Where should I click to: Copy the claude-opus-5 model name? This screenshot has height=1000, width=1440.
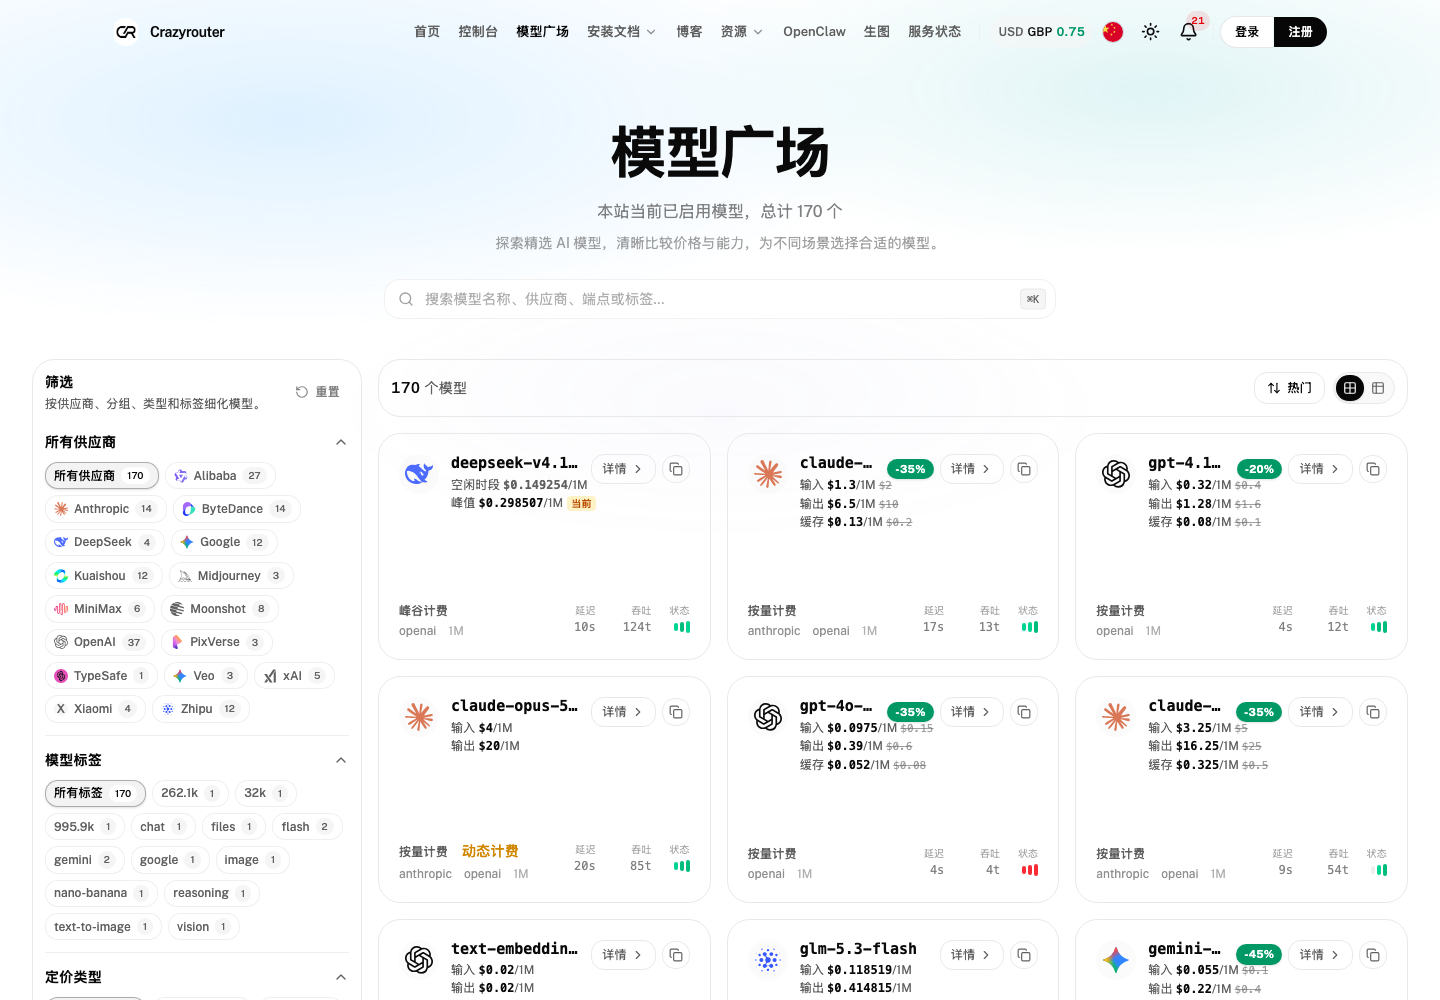pyautogui.click(x=676, y=712)
